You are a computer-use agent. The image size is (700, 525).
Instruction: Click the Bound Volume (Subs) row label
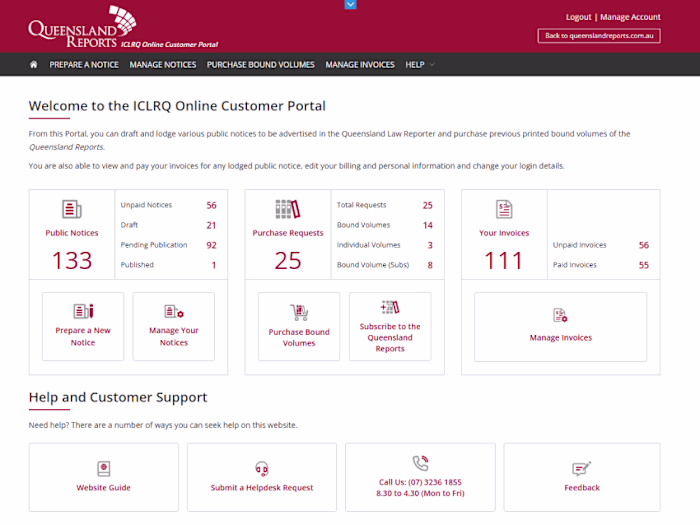tap(373, 265)
